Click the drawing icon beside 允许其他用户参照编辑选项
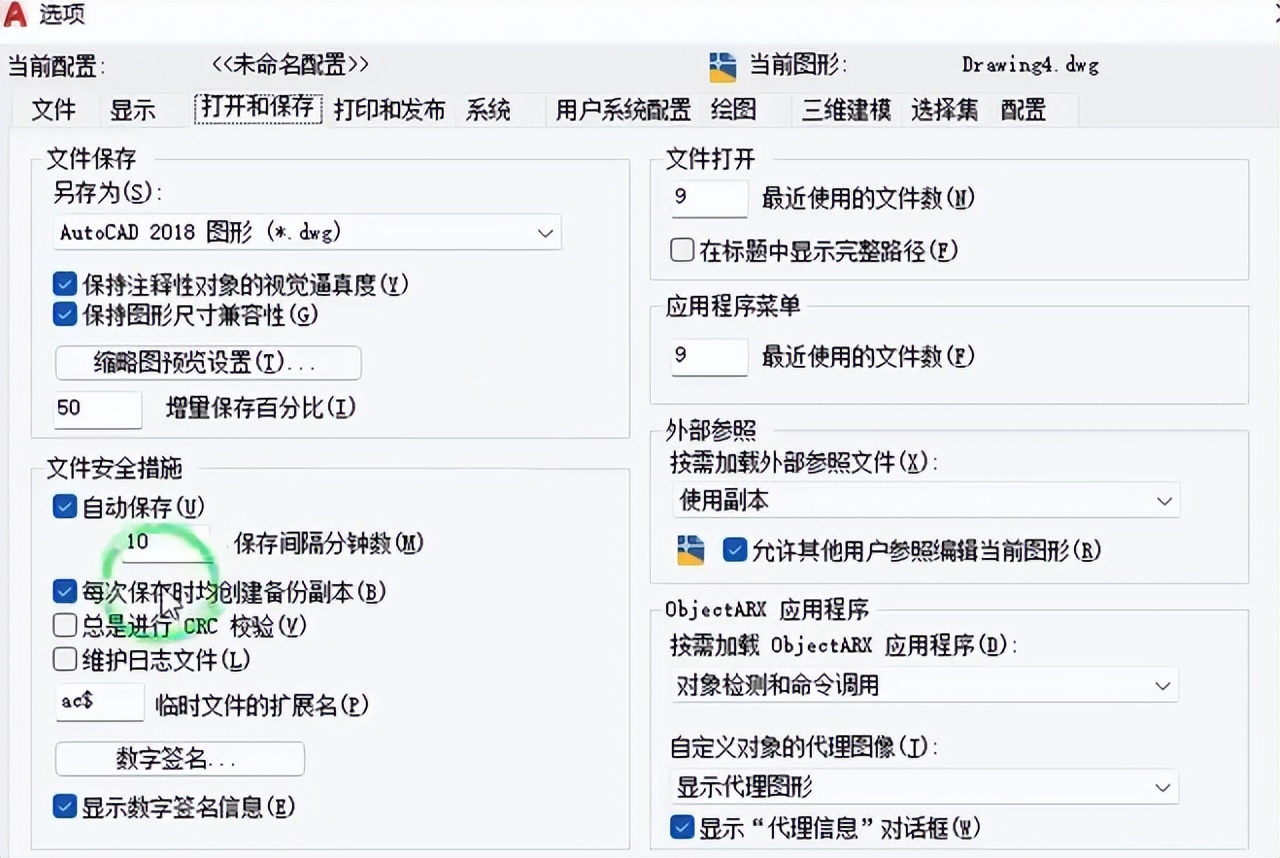This screenshot has width=1280, height=858. (x=690, y=549)
